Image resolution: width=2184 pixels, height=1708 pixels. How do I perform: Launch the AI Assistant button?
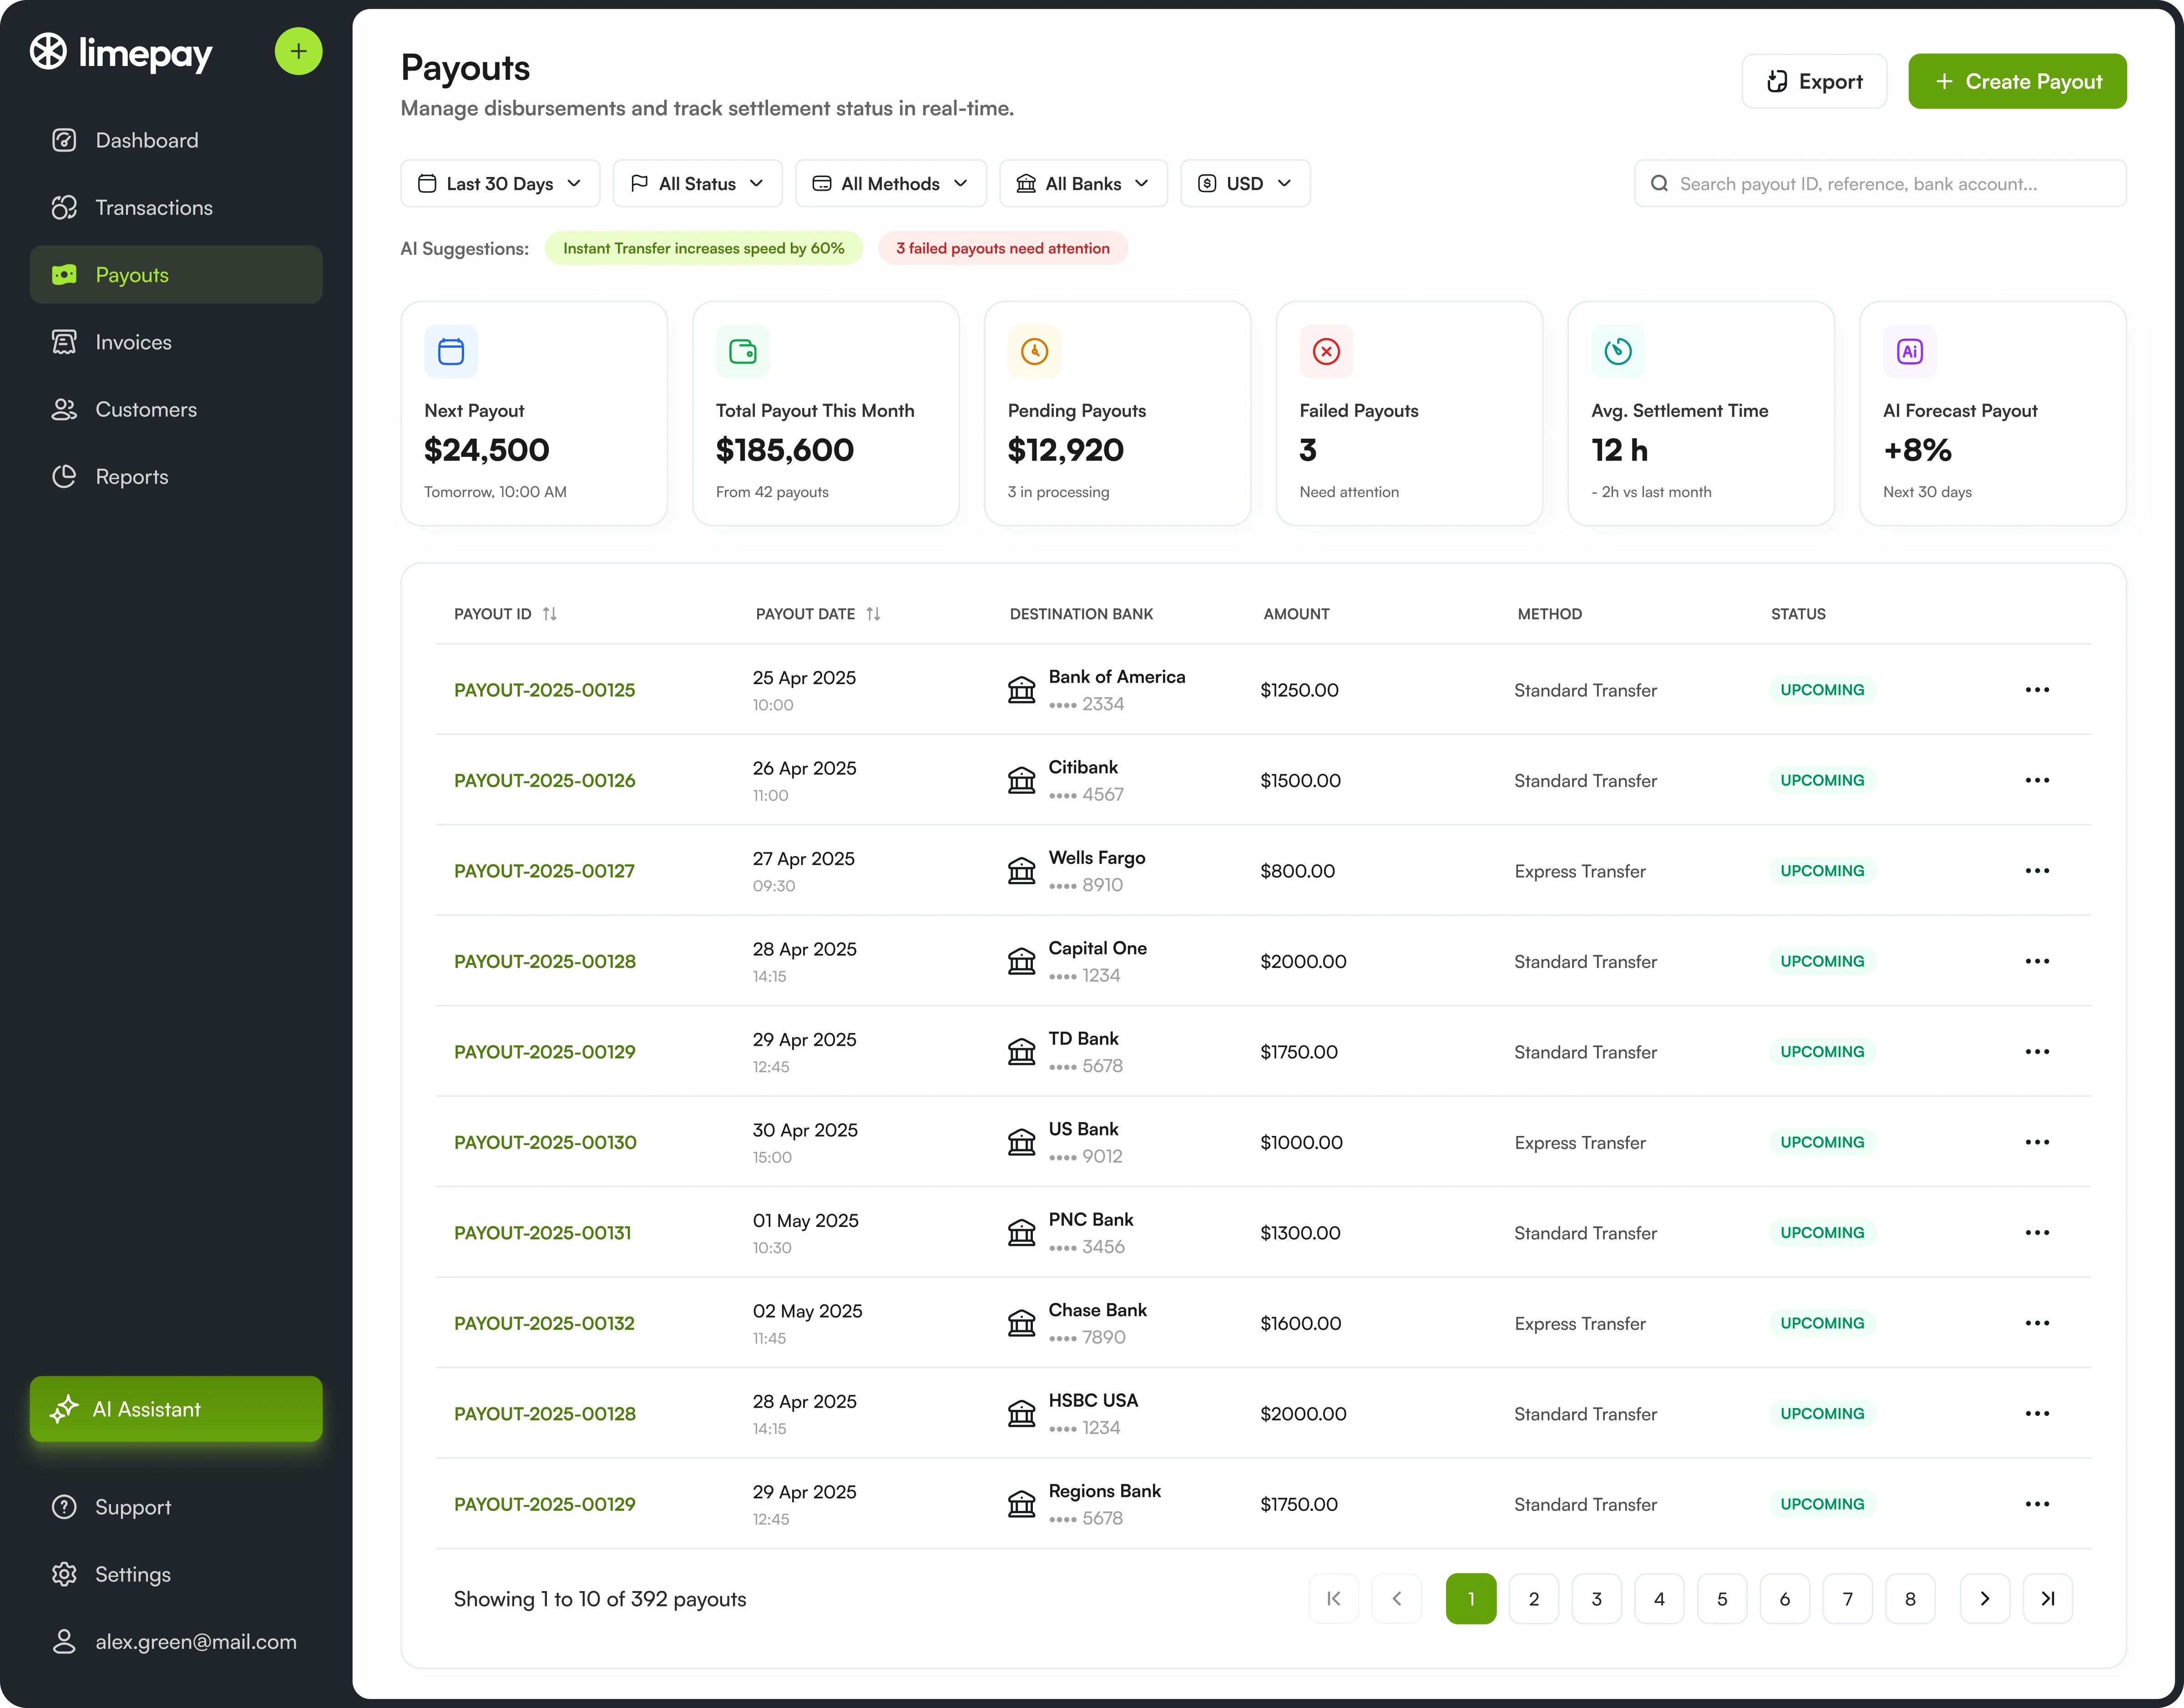[x=176, y=1409]
